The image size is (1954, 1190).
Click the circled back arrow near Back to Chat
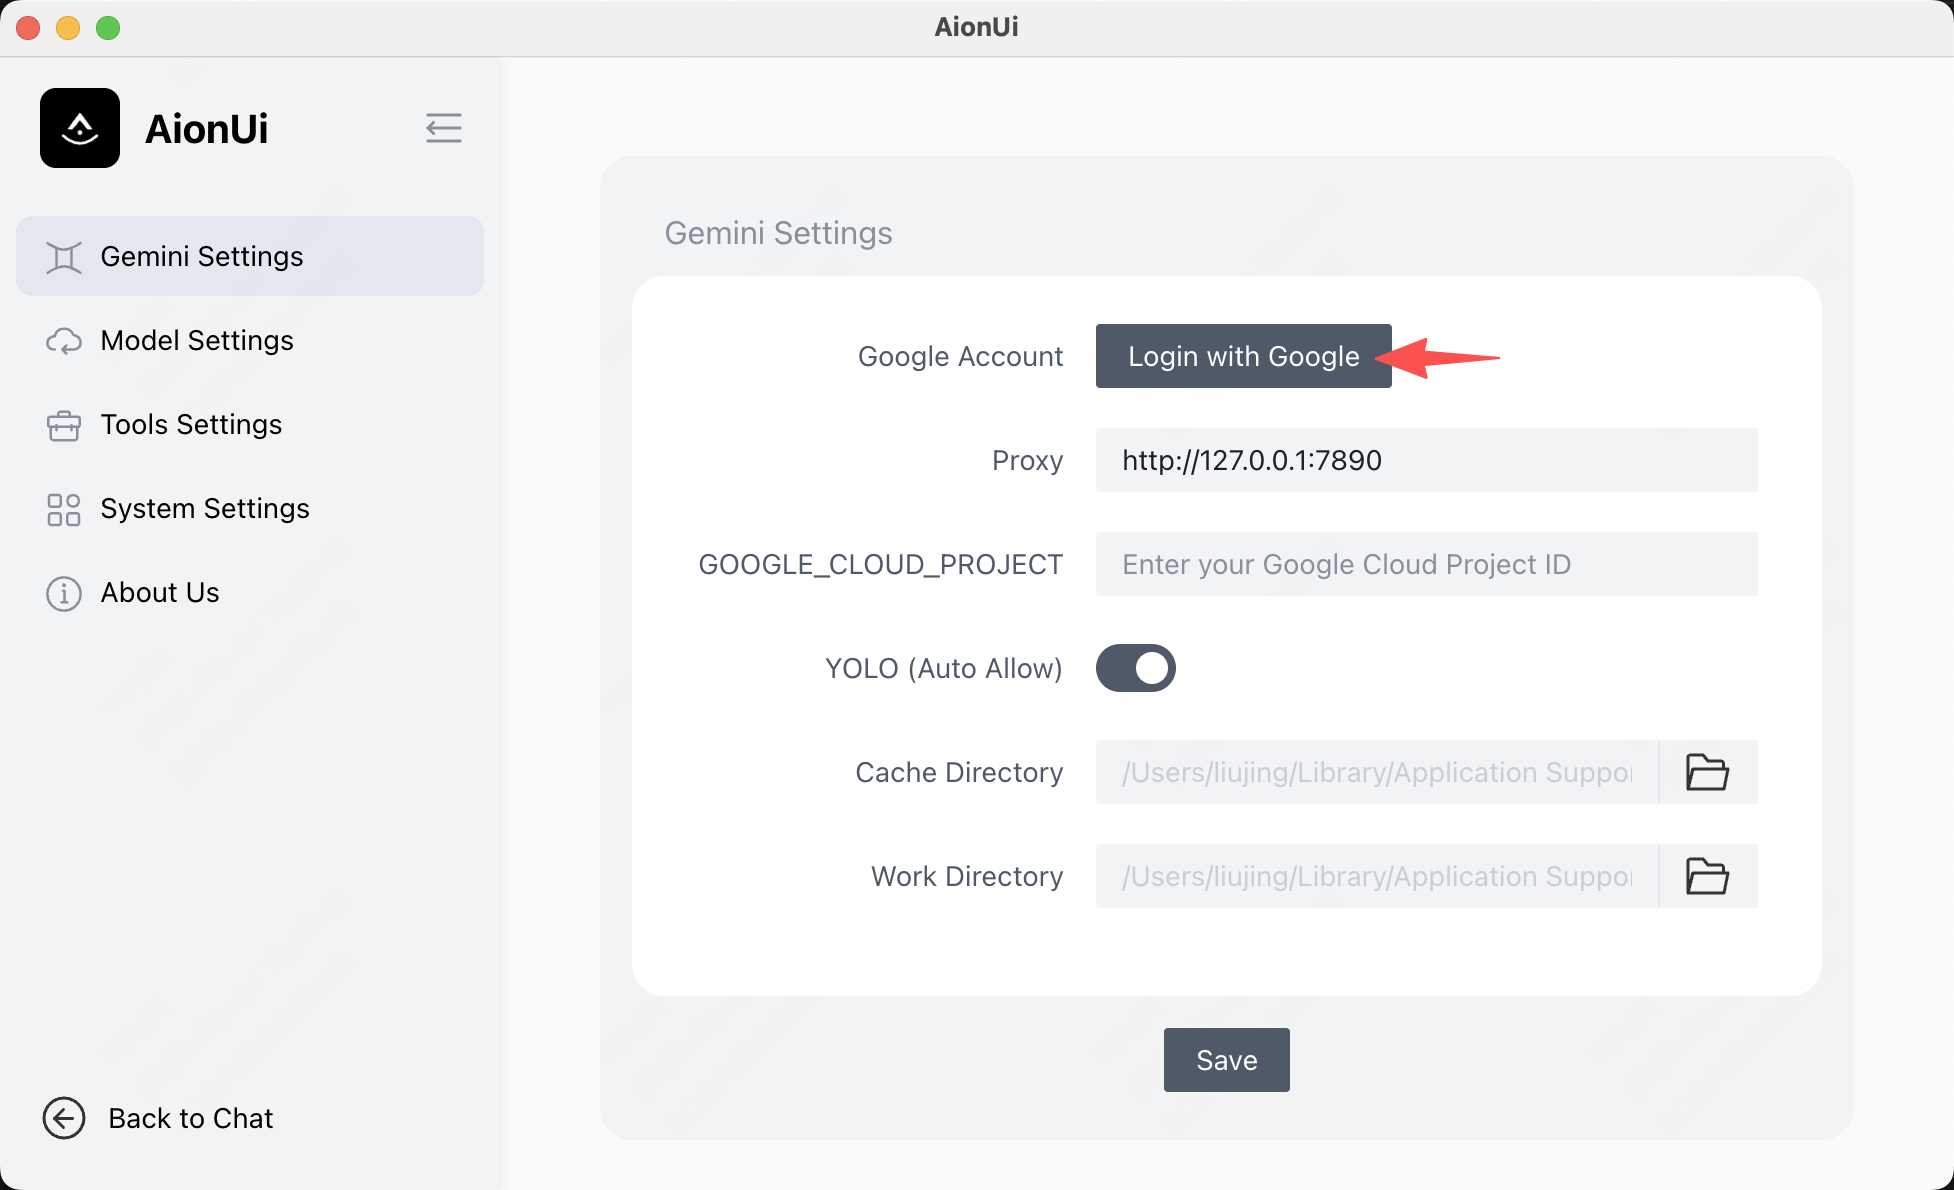63,1118
